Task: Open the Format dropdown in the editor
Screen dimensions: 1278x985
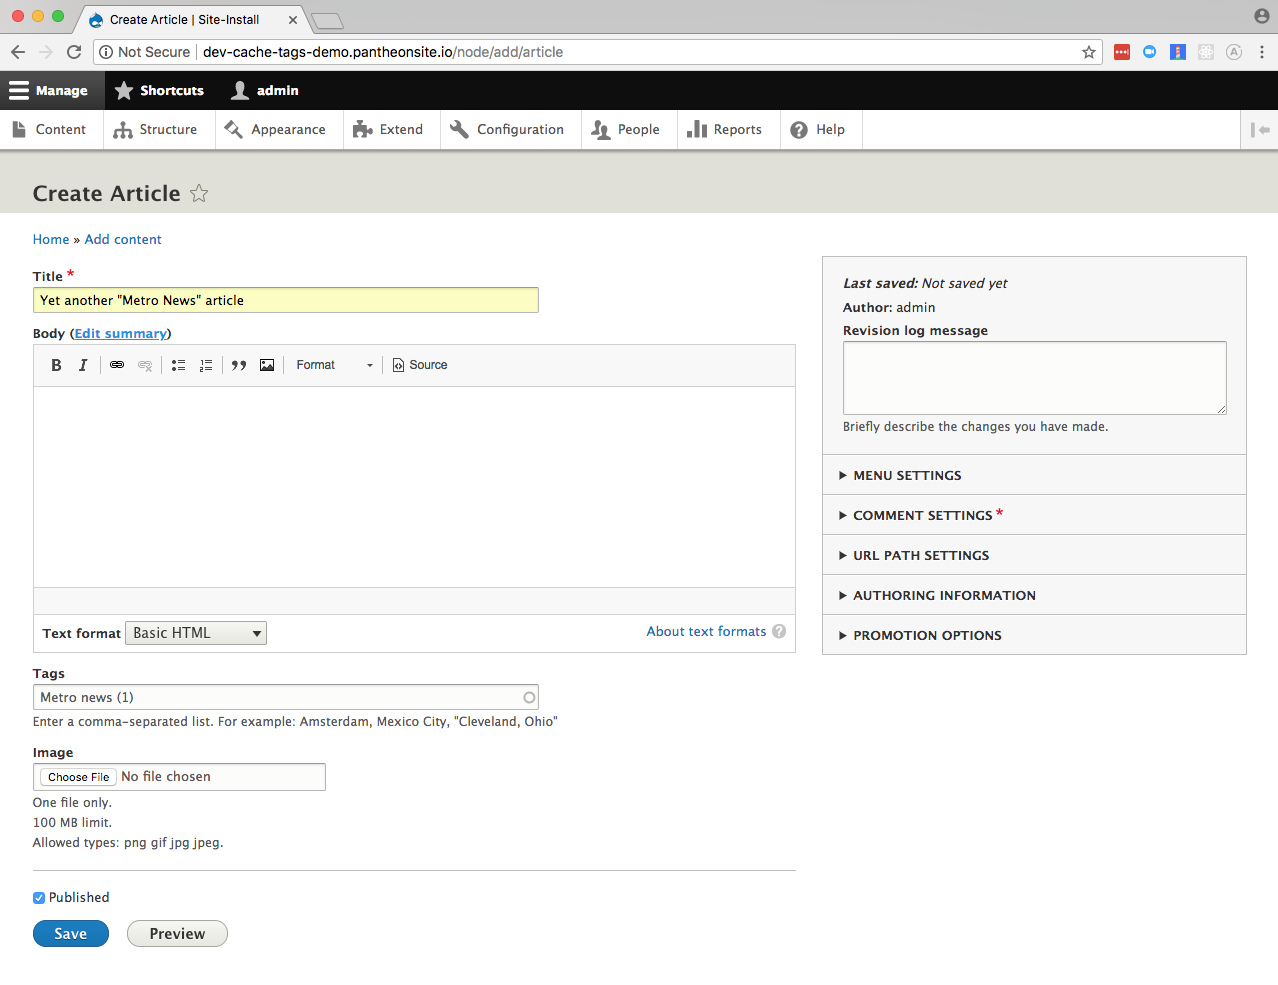Action: coord(332,364)
